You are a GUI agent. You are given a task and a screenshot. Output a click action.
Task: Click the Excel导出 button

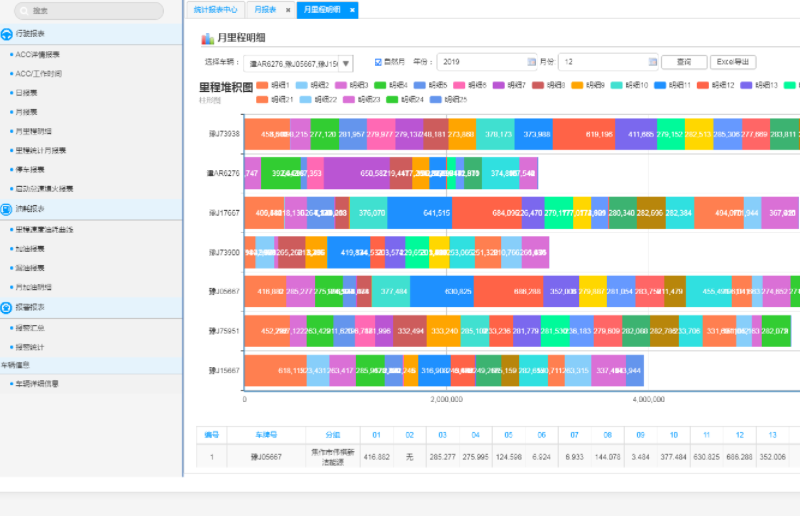pyautogui.click(x=732, y=62)
